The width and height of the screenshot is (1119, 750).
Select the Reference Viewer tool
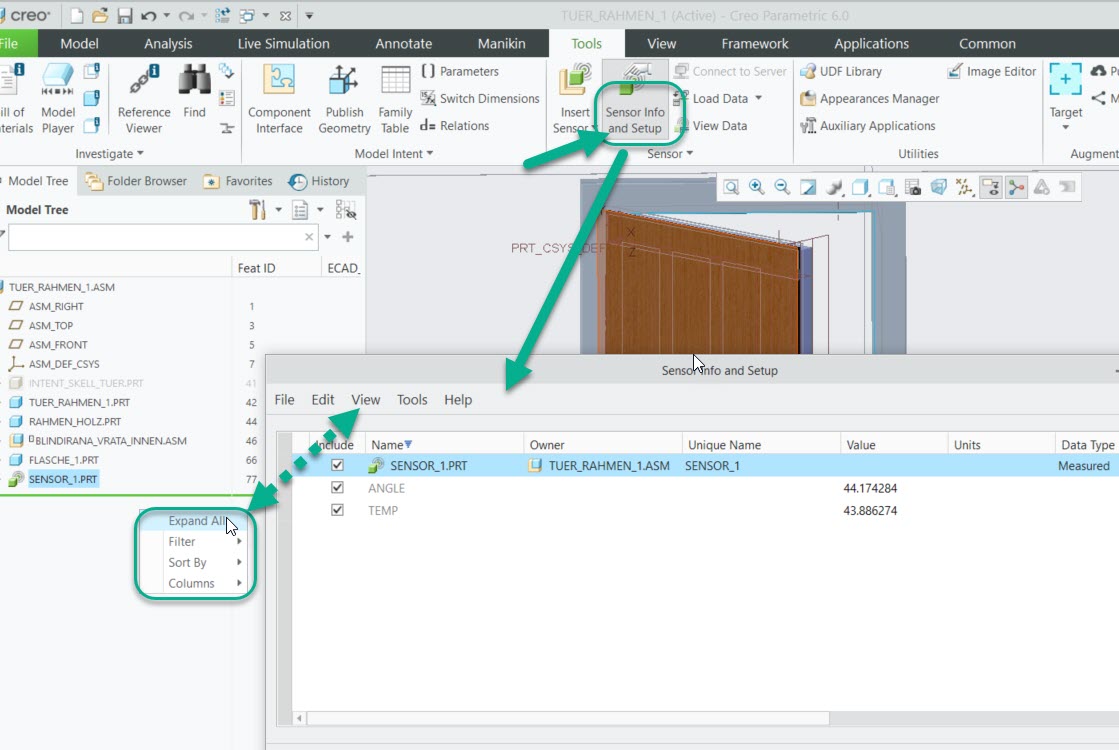click(x=143, y=98)
